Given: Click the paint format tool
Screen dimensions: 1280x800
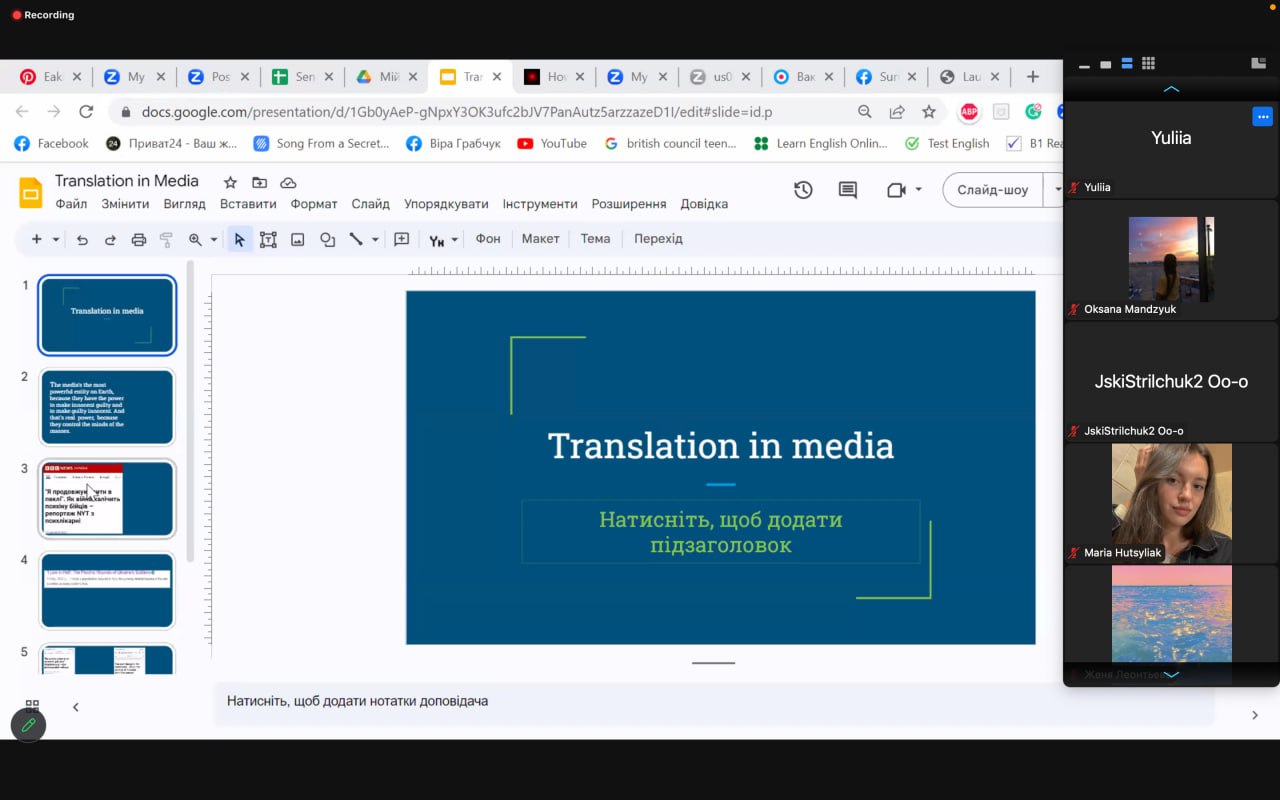Looking at the screenshot, I should click(x=166, y=239).
